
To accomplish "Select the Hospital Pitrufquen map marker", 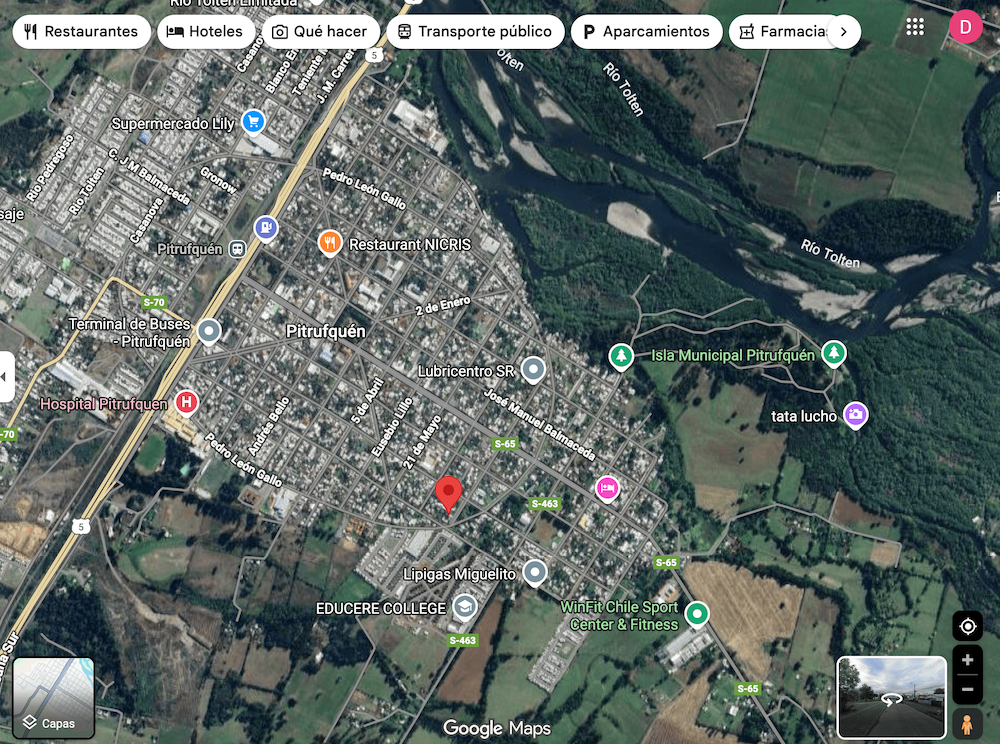I will pos(186,403).
